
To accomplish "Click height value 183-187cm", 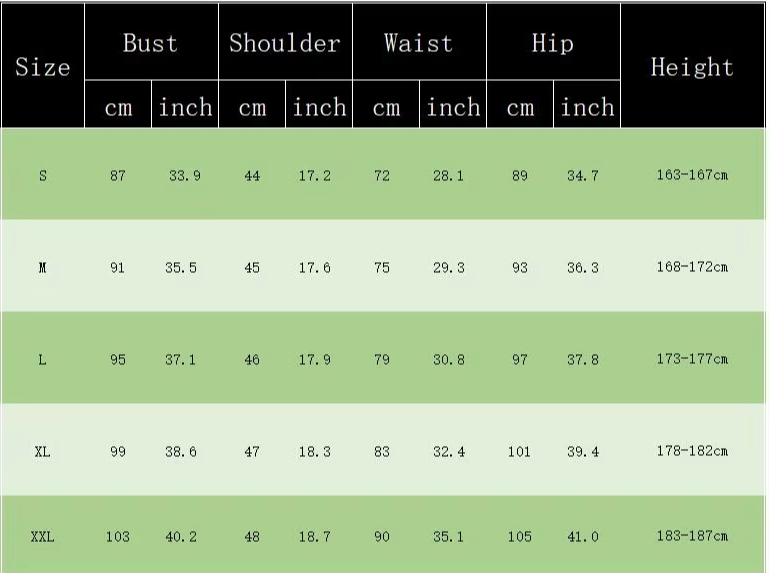I will point(692,536).
